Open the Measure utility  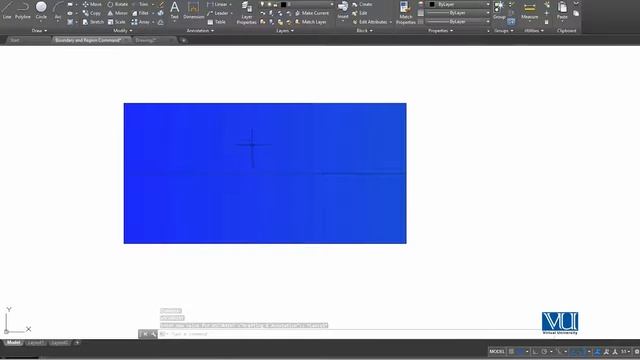529,10
